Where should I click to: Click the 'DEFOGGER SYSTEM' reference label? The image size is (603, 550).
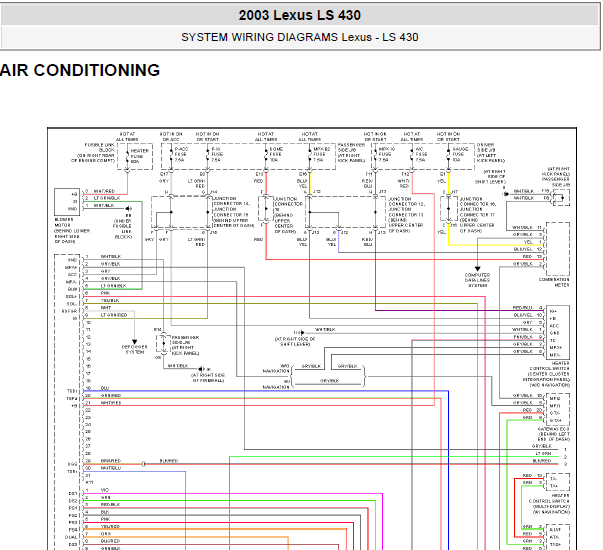coord(135,349)
